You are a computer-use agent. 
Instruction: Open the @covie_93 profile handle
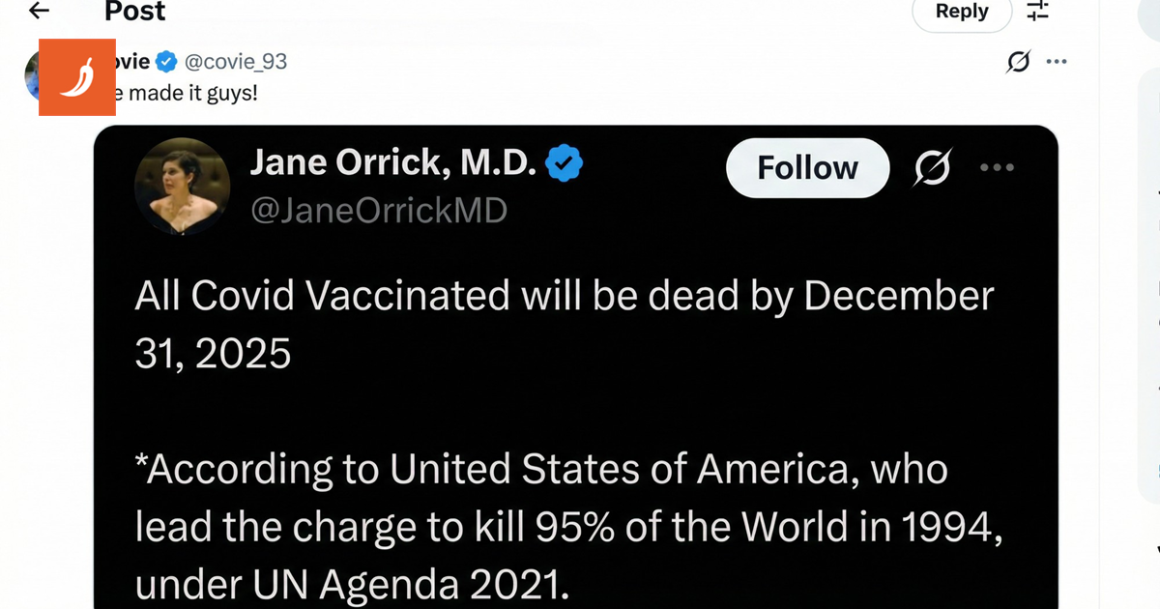(x=236, y=62)
